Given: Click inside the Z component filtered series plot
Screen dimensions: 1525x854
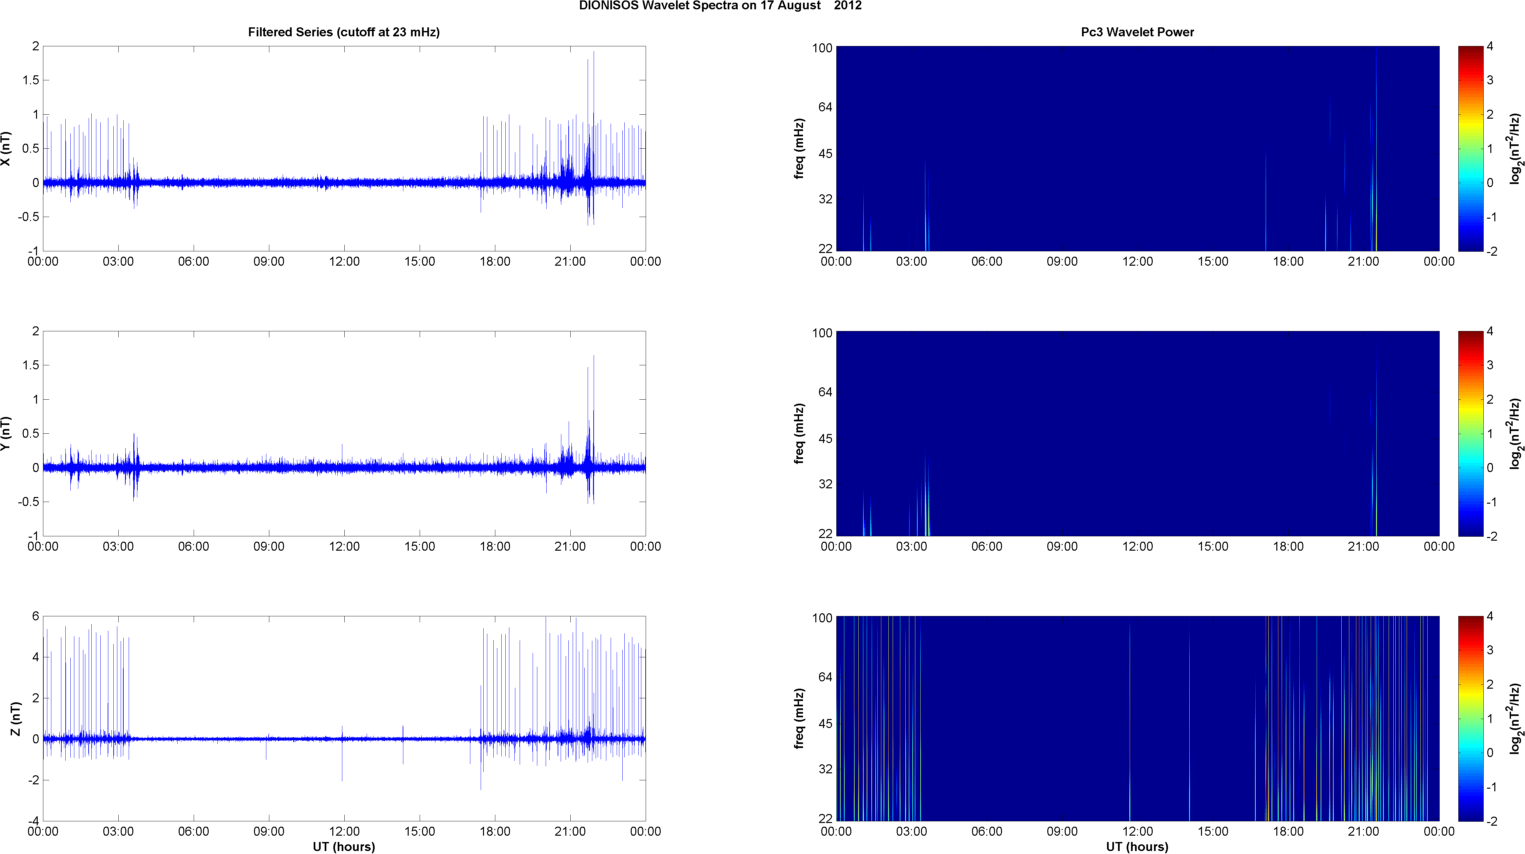Looking at the screenshot, I should pyautogui.click(x=344, y=718).
